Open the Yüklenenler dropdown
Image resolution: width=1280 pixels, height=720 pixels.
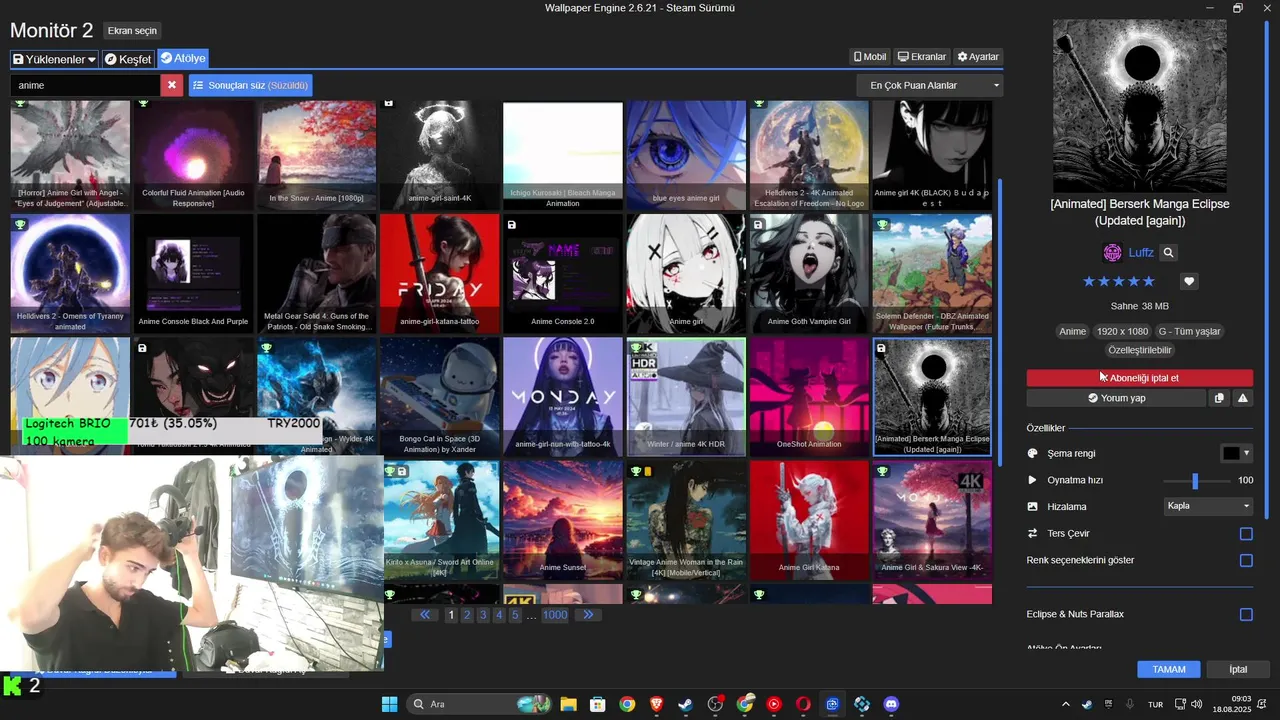(54, 59)
